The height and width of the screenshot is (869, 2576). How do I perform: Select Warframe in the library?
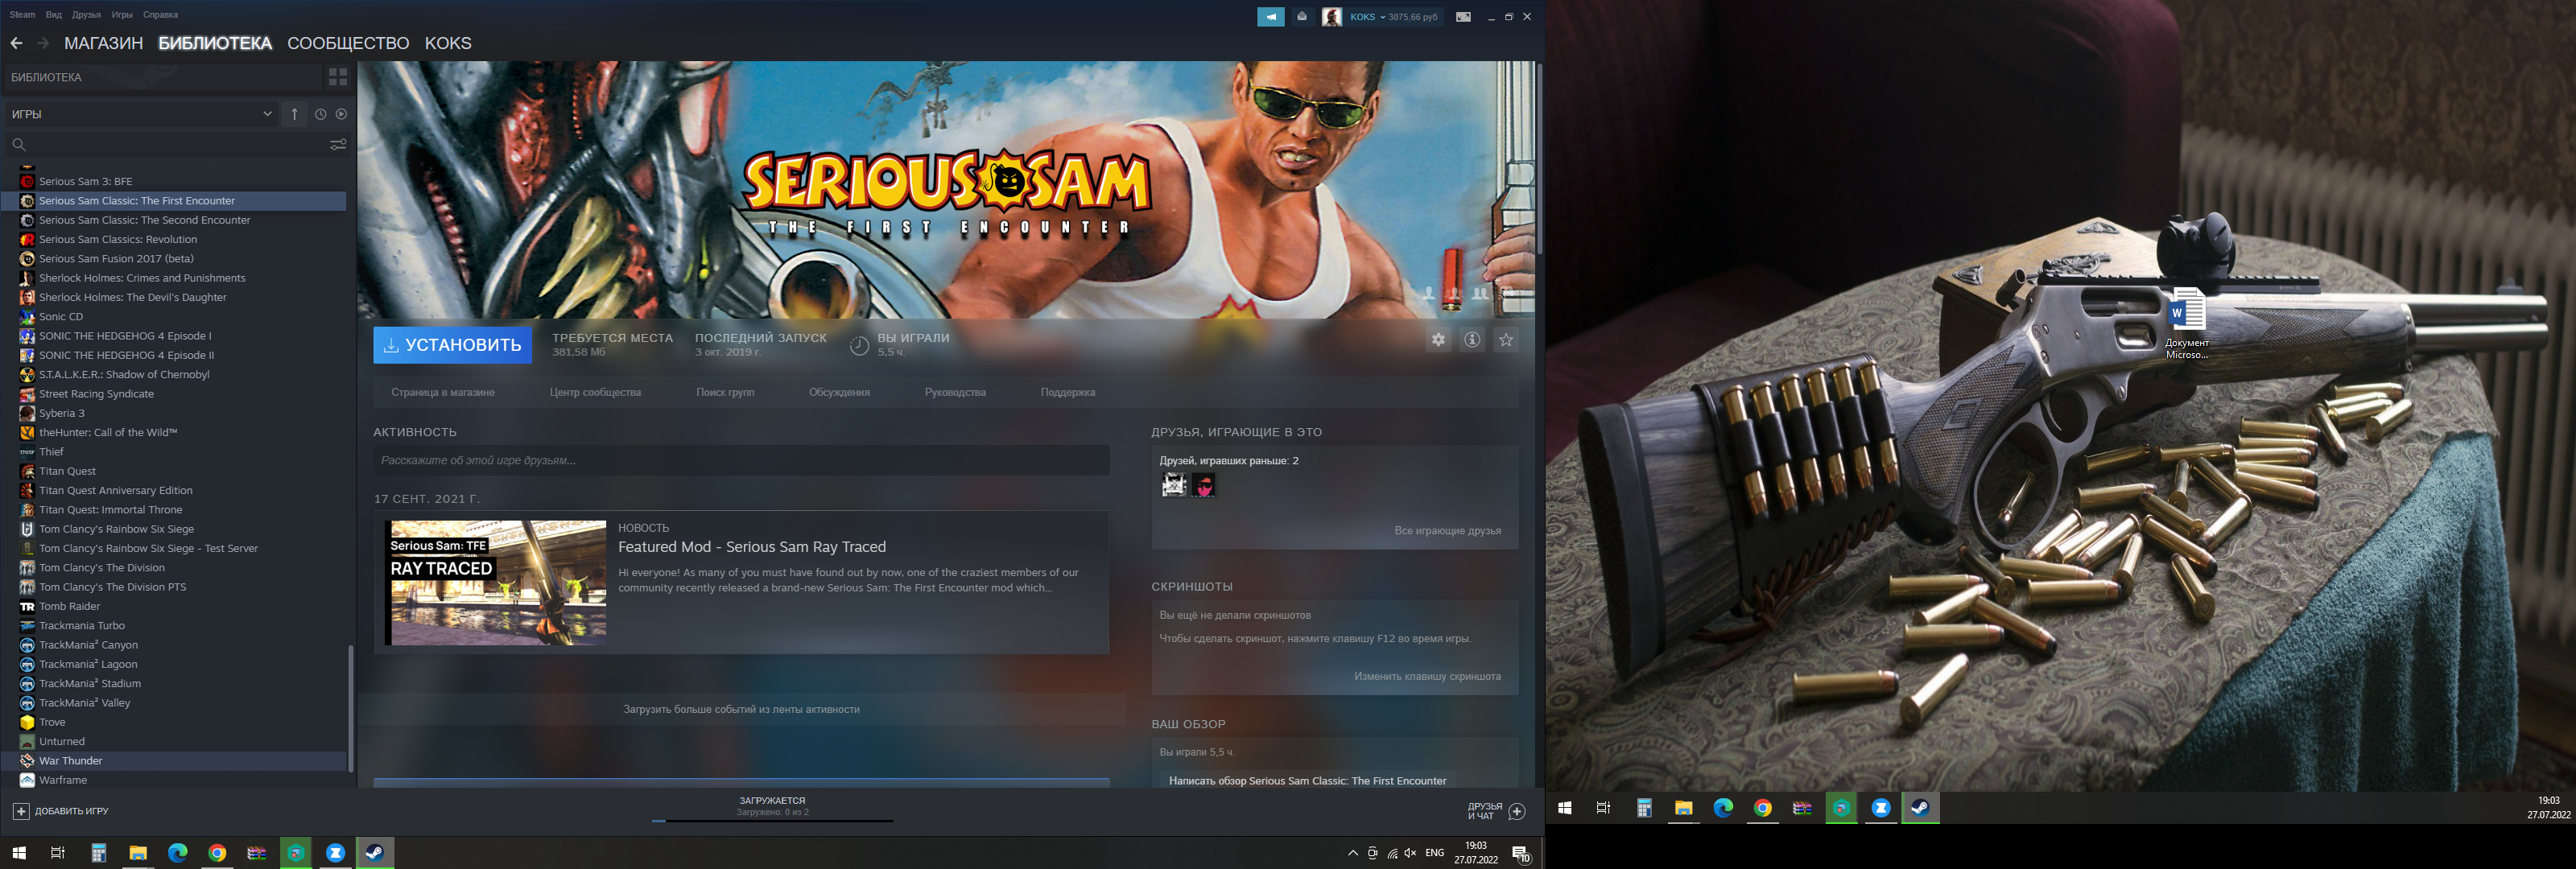tap(63, 781)
